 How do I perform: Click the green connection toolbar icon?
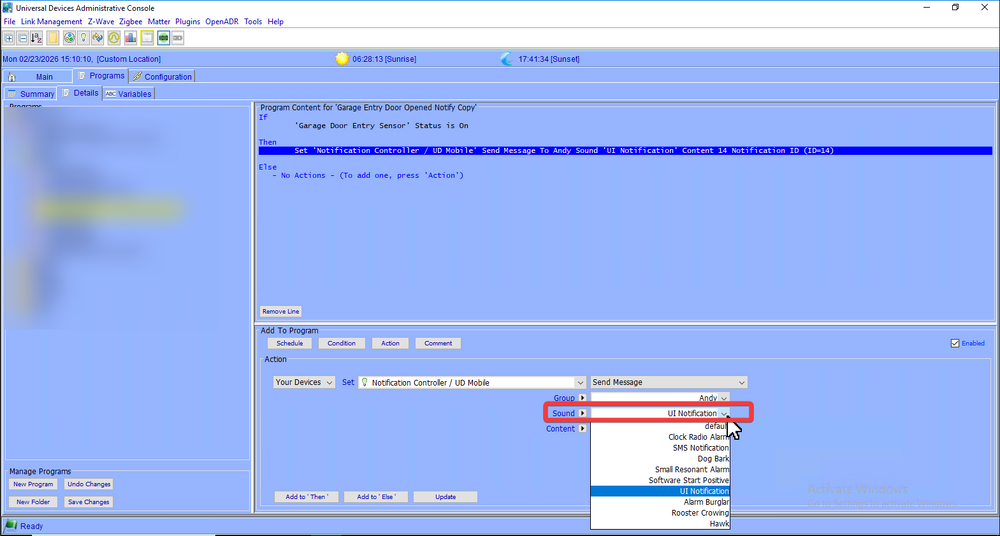coord(163,38)
